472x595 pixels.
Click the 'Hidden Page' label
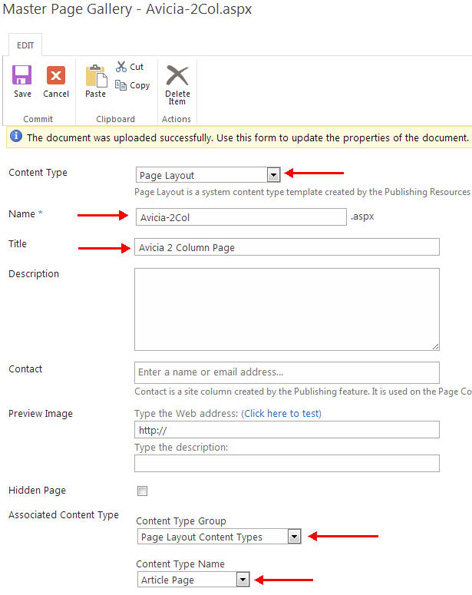(37, 490)
